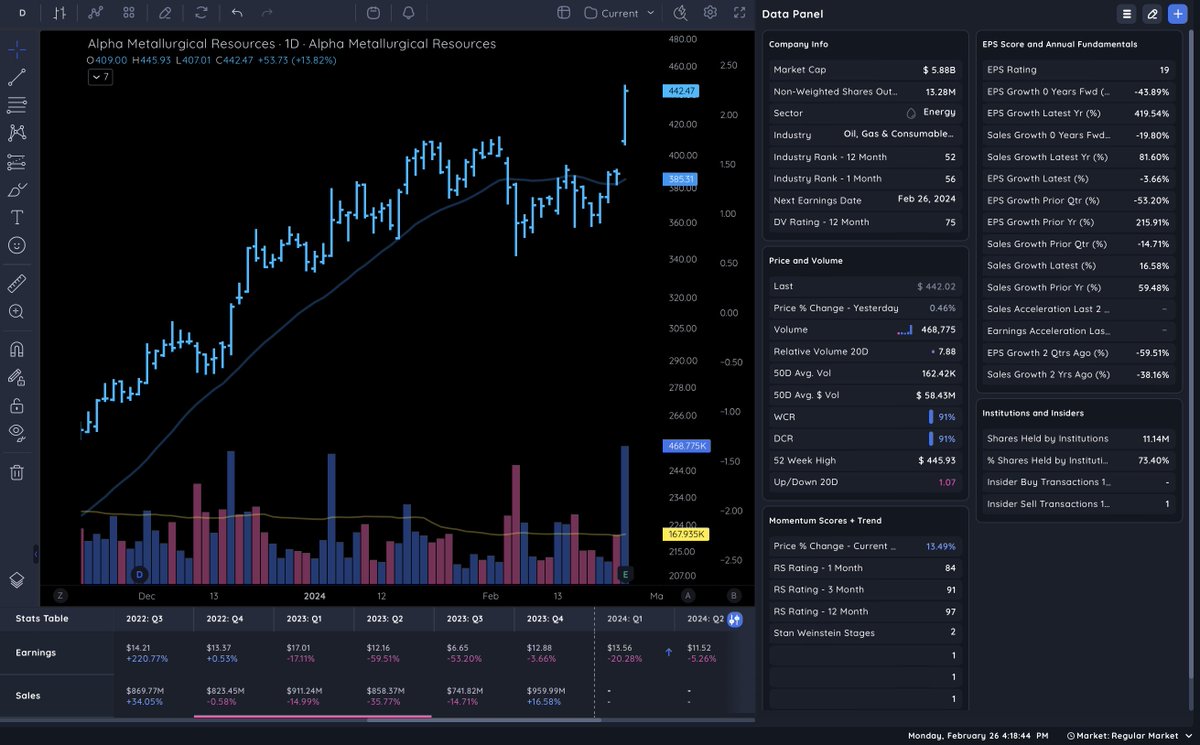Collapse the left toolbar using side handle

click(36, 553)
